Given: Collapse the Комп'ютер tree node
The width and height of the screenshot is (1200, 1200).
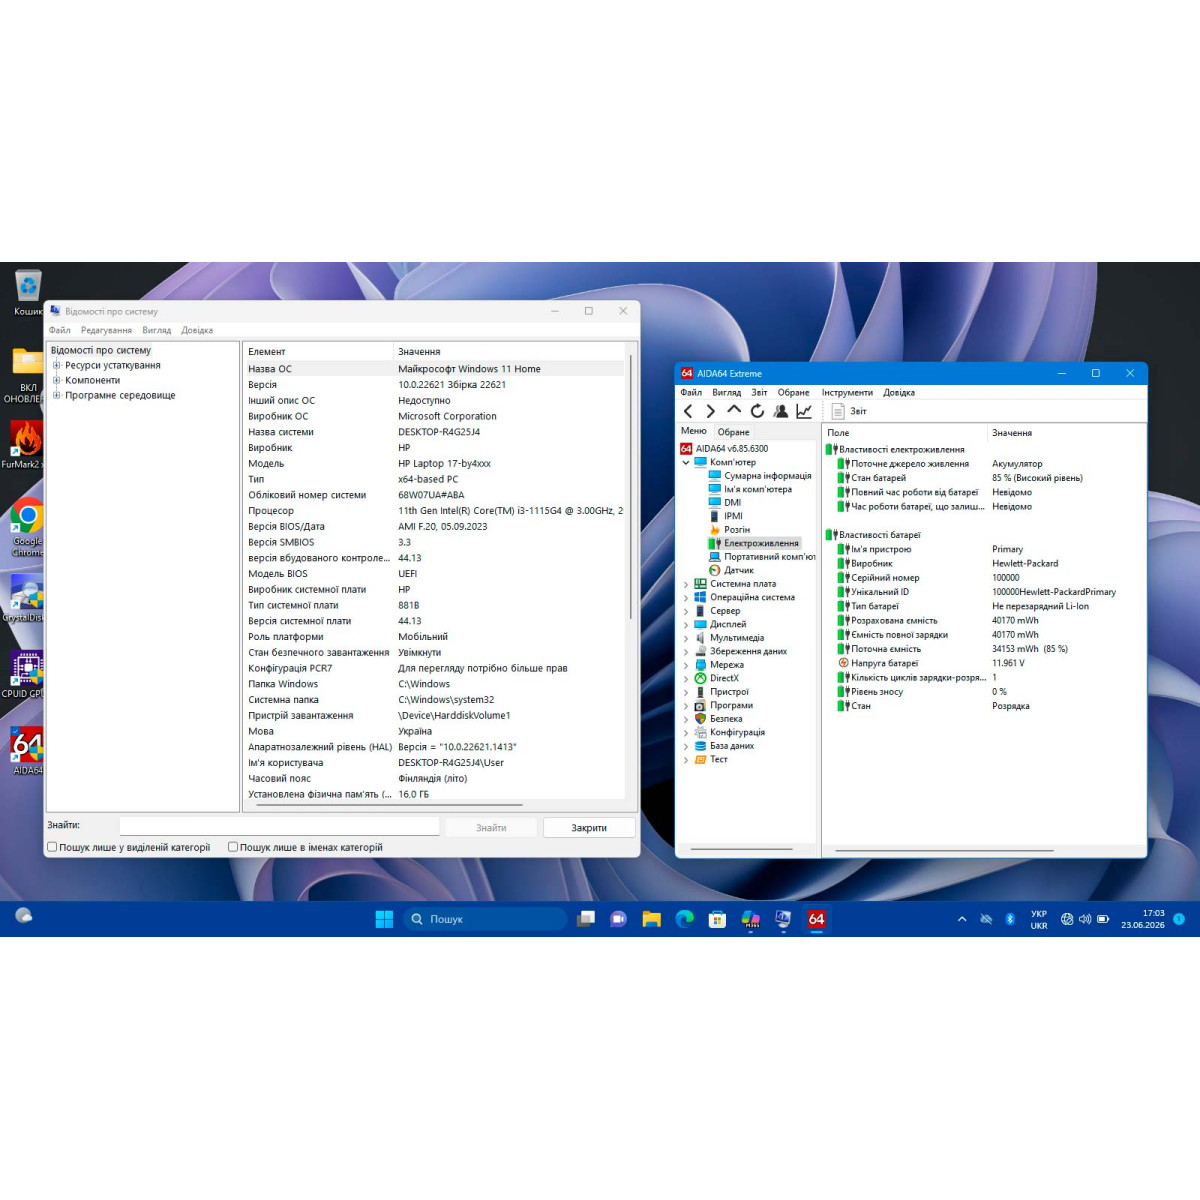Looking at the screenshot, I should (686, 463).
